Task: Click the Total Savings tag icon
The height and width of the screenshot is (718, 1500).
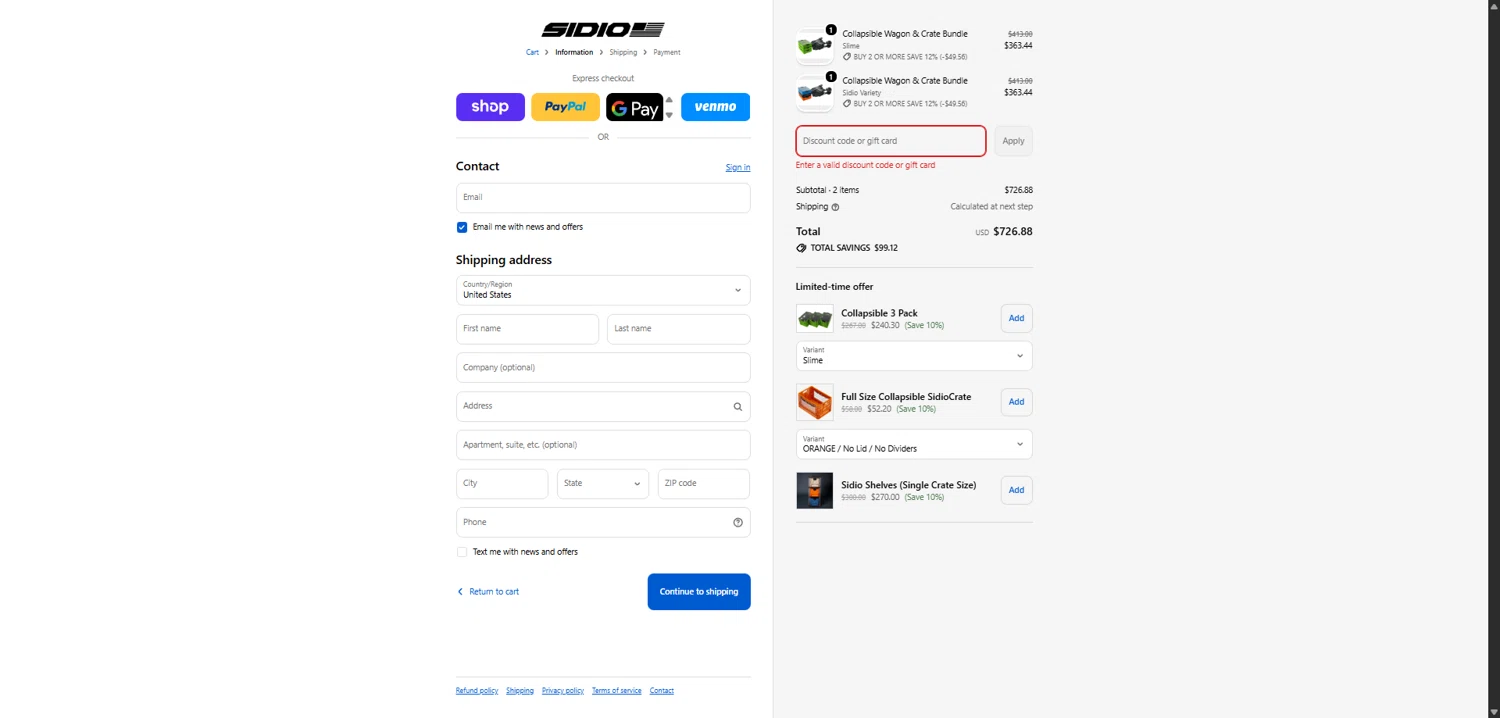Action: (x=801, y=248)
